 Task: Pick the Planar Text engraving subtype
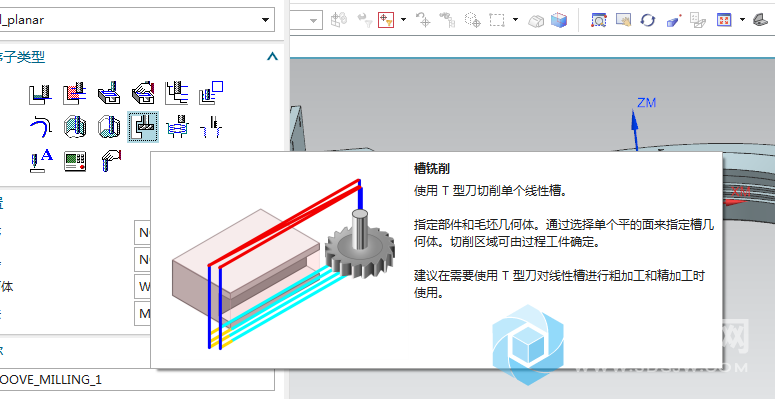click(x=40, y=161)
